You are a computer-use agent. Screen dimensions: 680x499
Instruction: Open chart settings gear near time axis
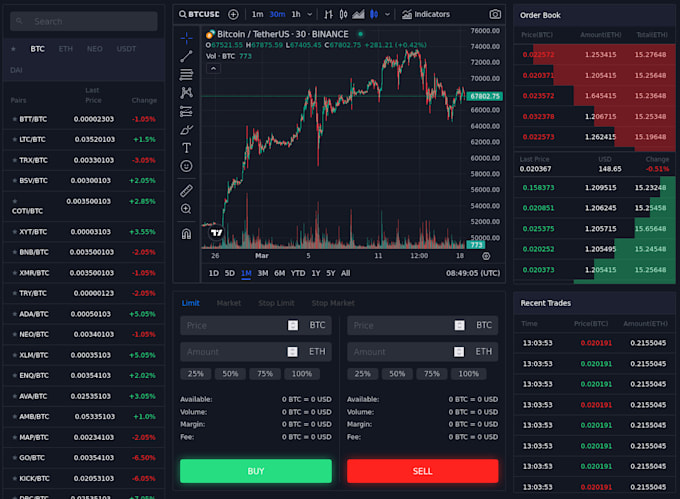click(x=486, y=256)
